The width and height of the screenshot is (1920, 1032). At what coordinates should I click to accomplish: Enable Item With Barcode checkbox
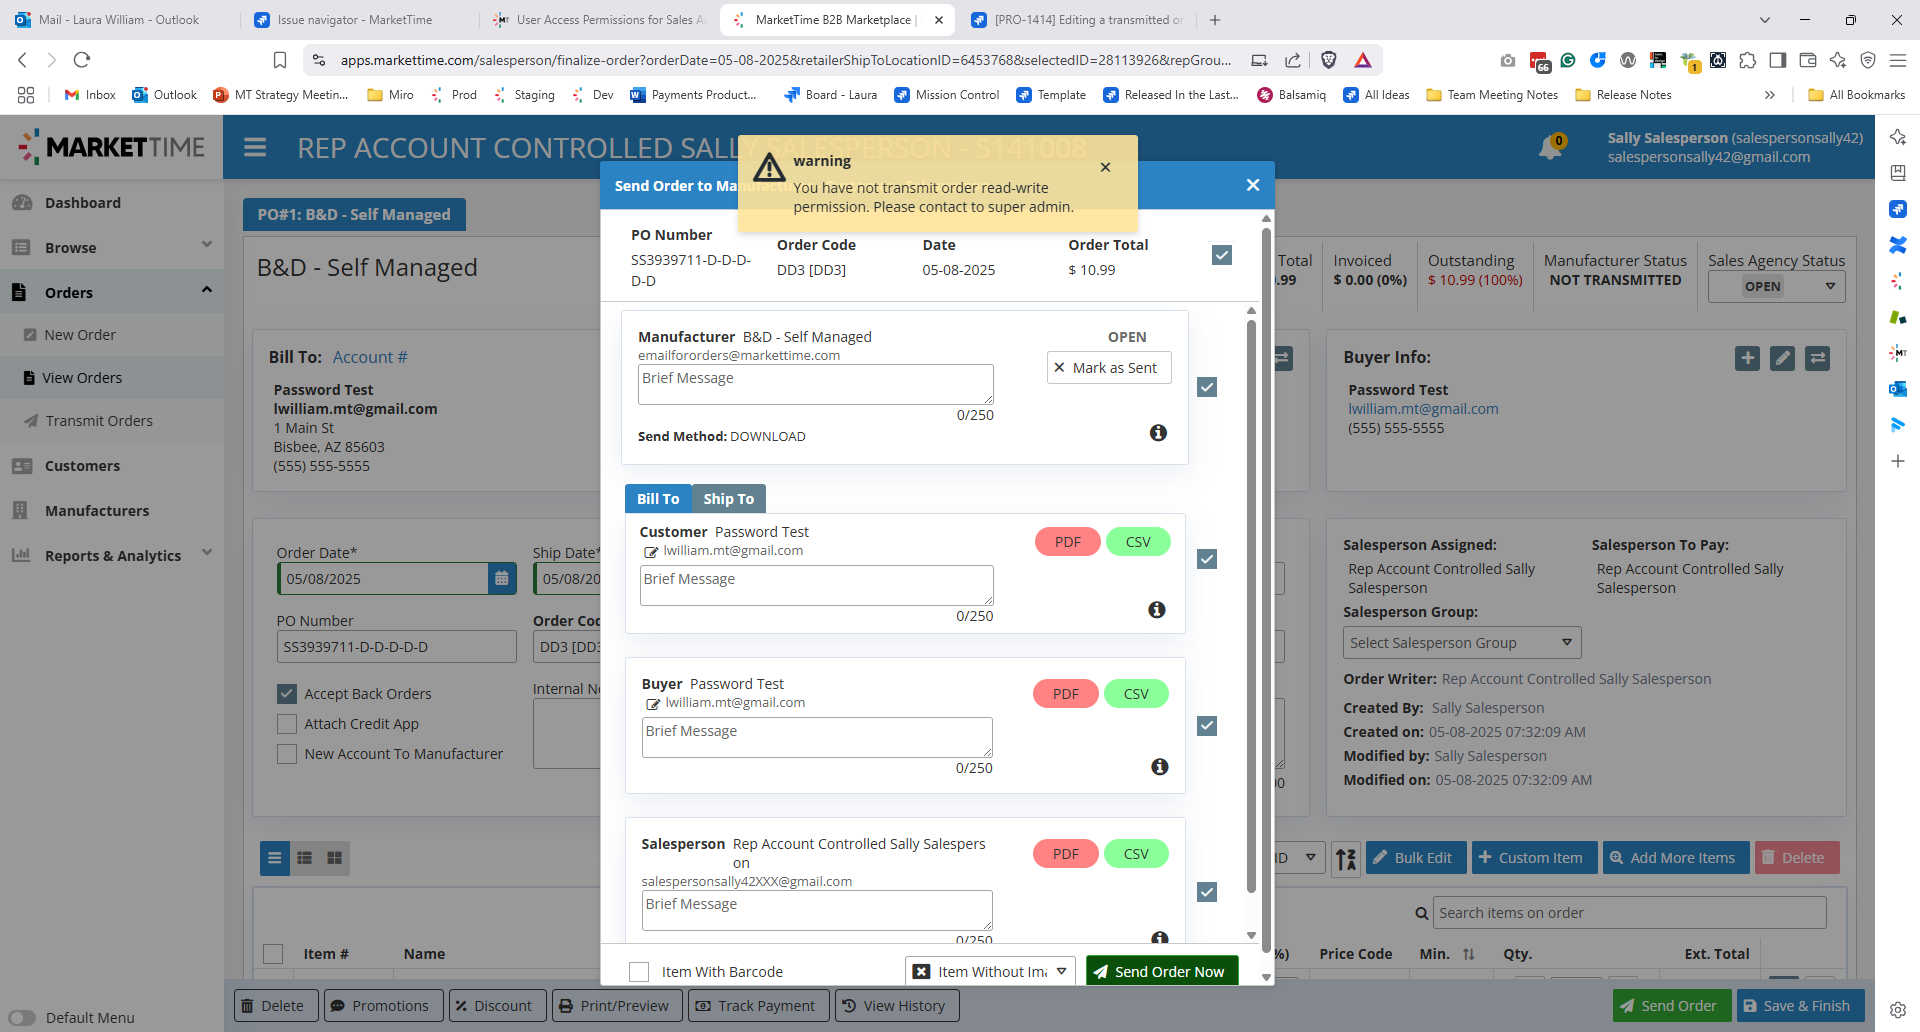[x=639, y=972]
